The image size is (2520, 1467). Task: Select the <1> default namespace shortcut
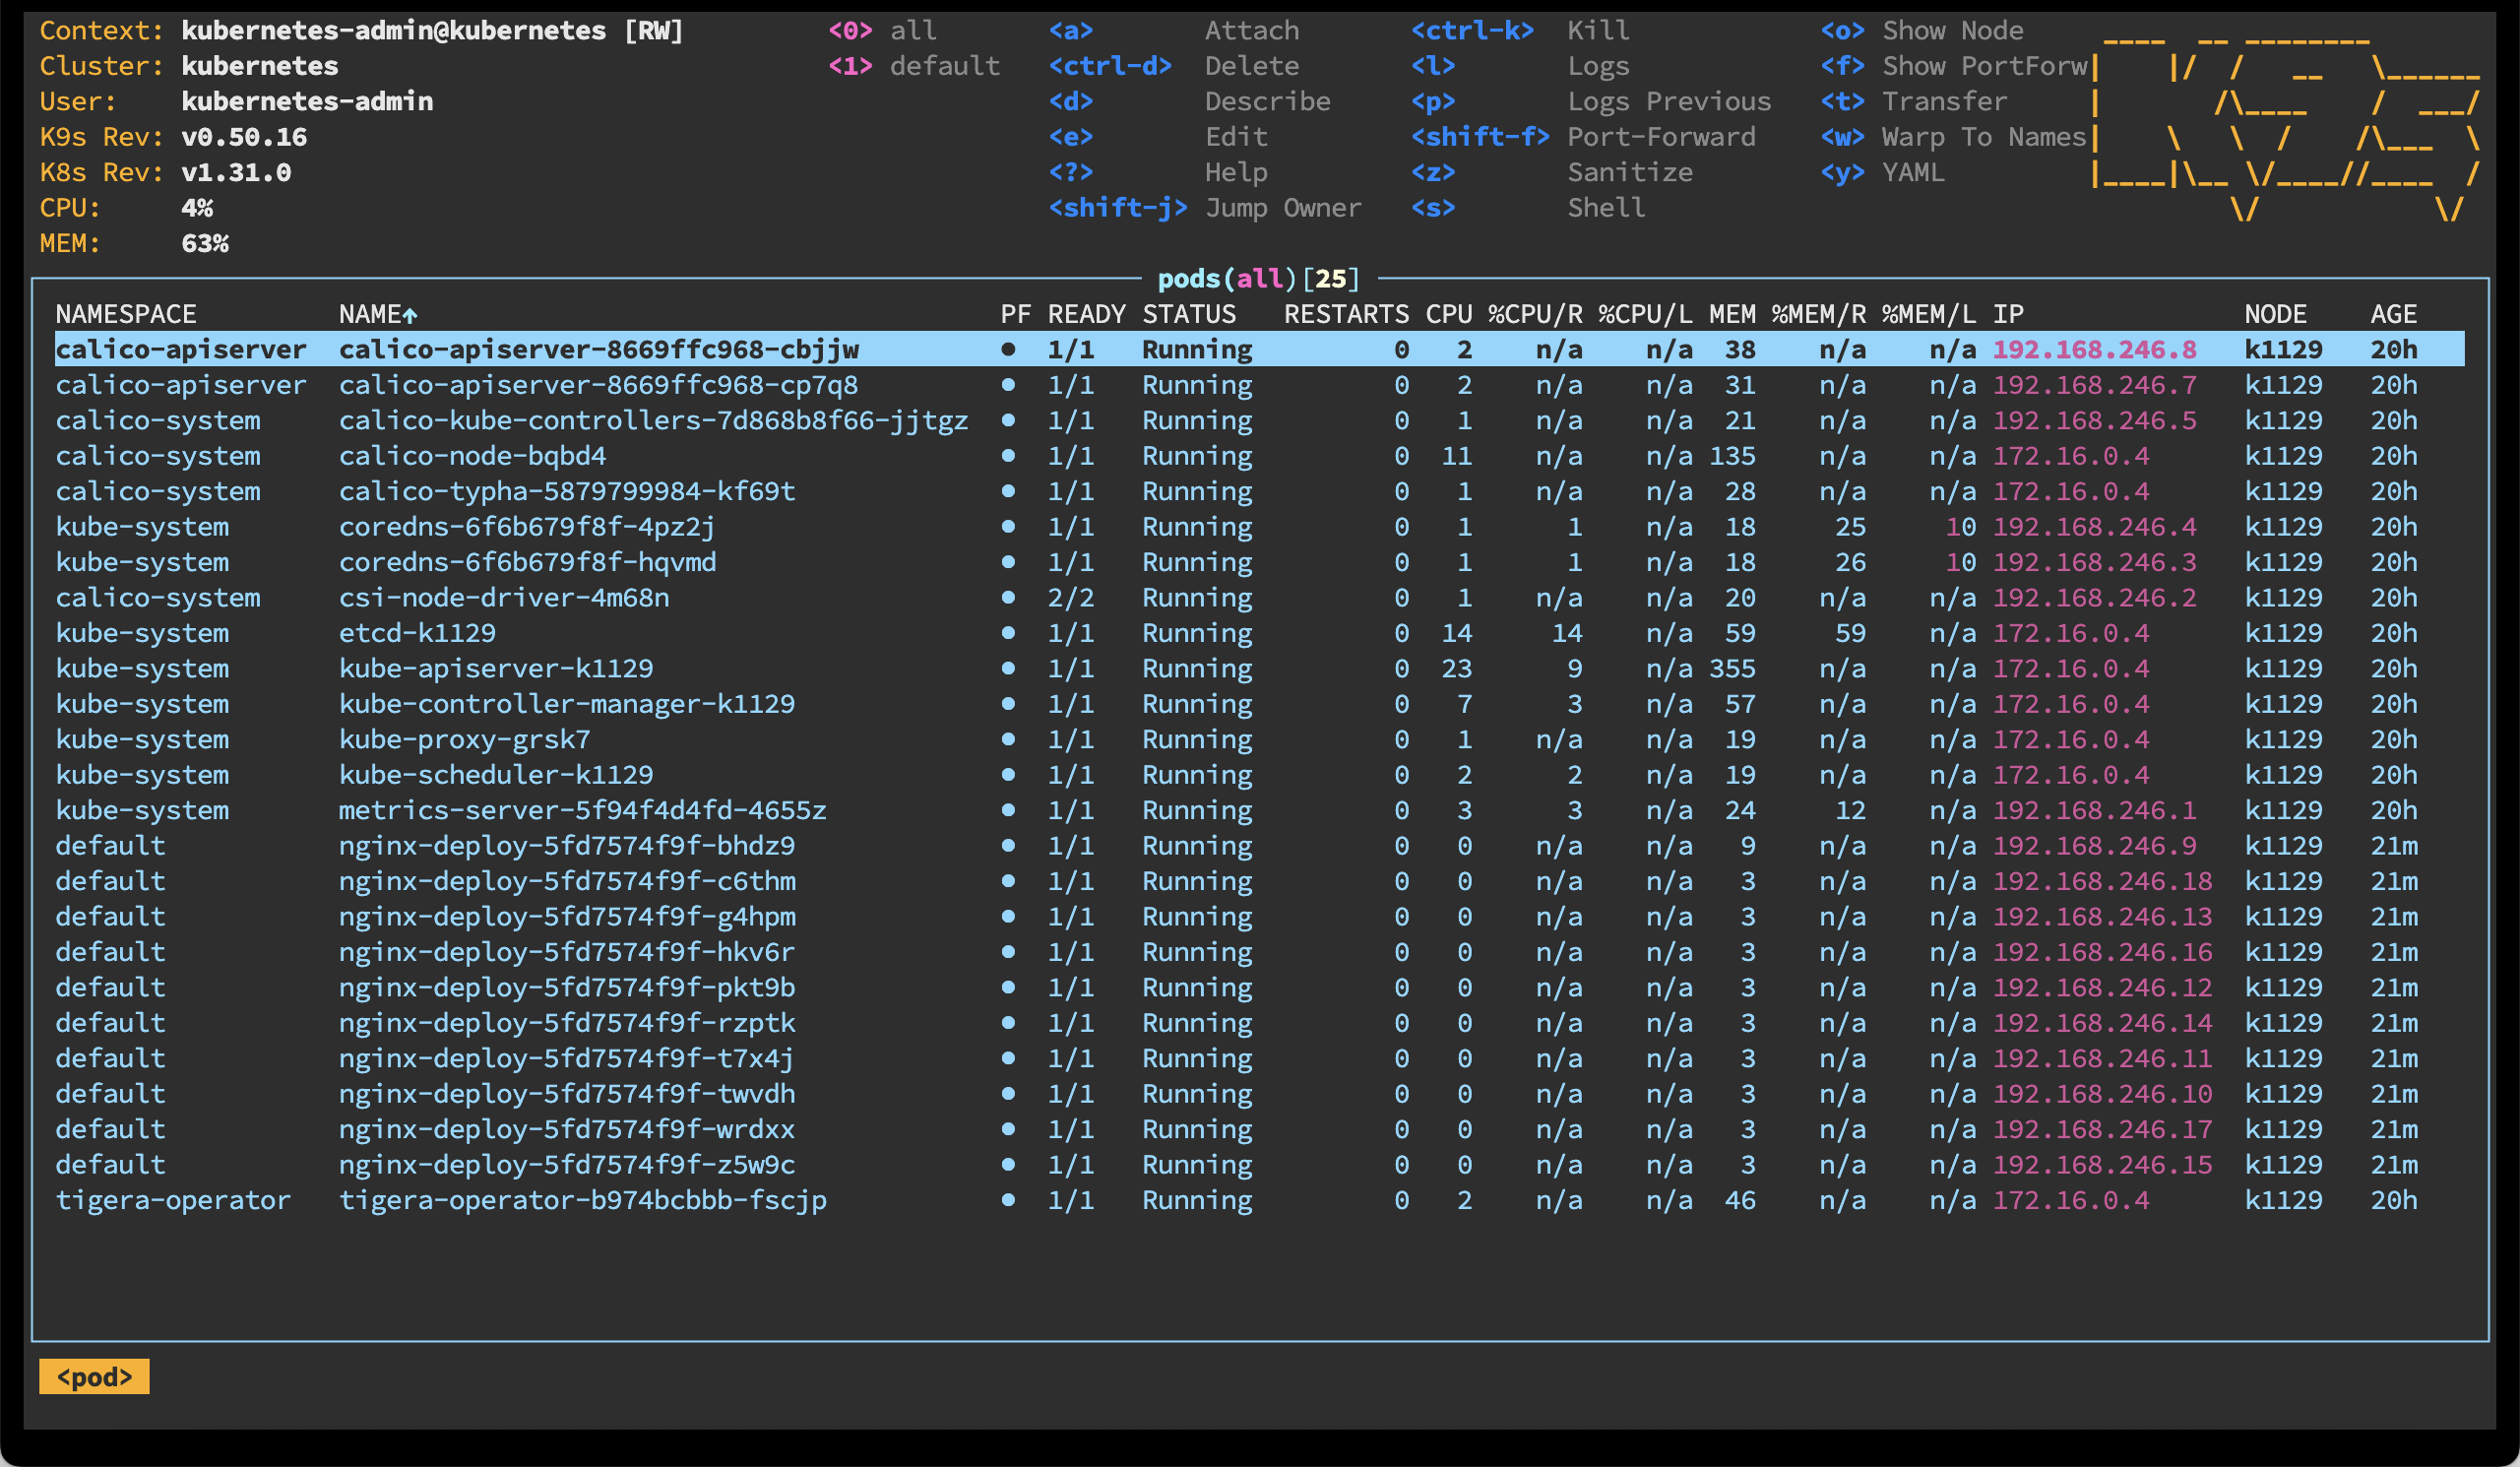click(914, 66)
